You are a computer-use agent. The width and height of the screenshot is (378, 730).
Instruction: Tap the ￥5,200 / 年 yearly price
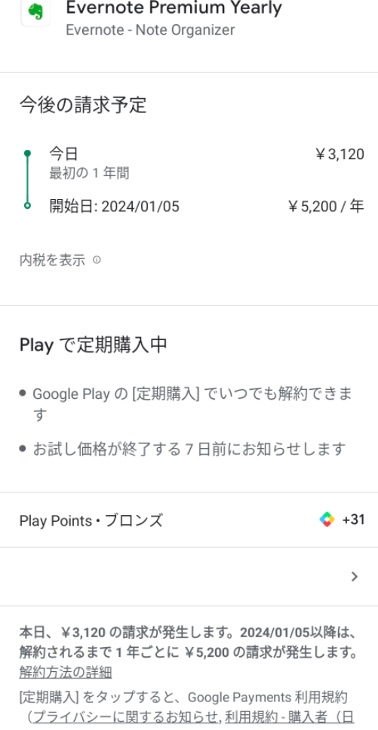(326, 206)
